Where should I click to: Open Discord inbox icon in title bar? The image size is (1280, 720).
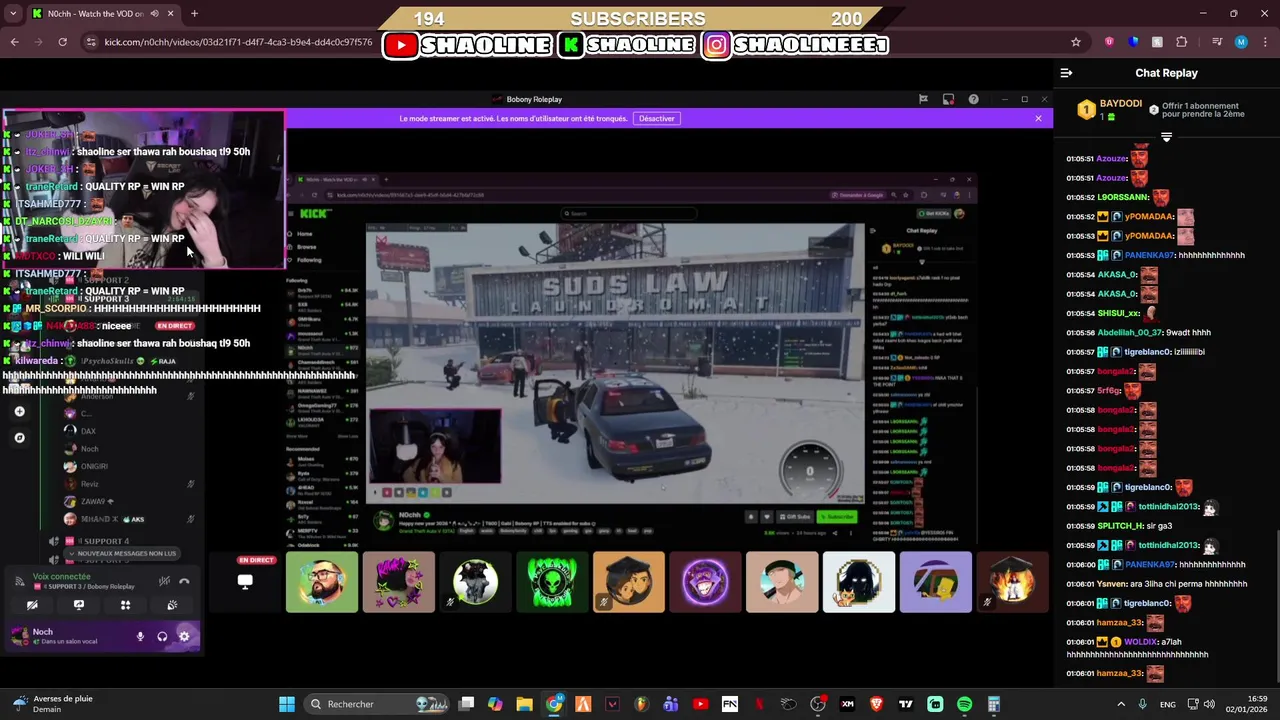[948, 99]
